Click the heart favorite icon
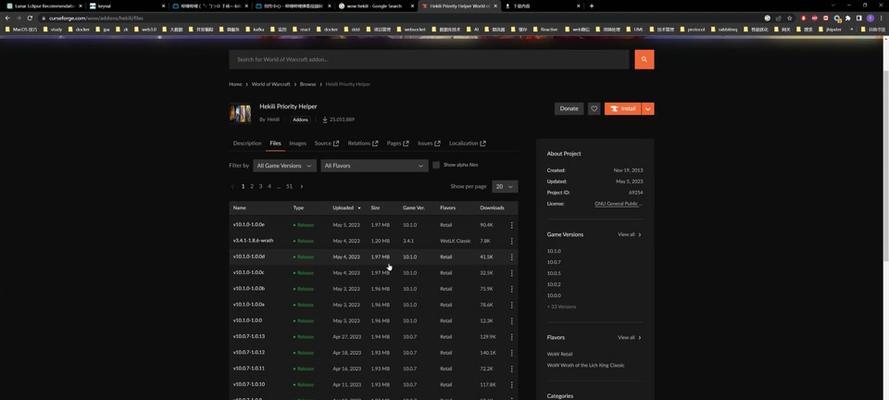 pos(594,109)
